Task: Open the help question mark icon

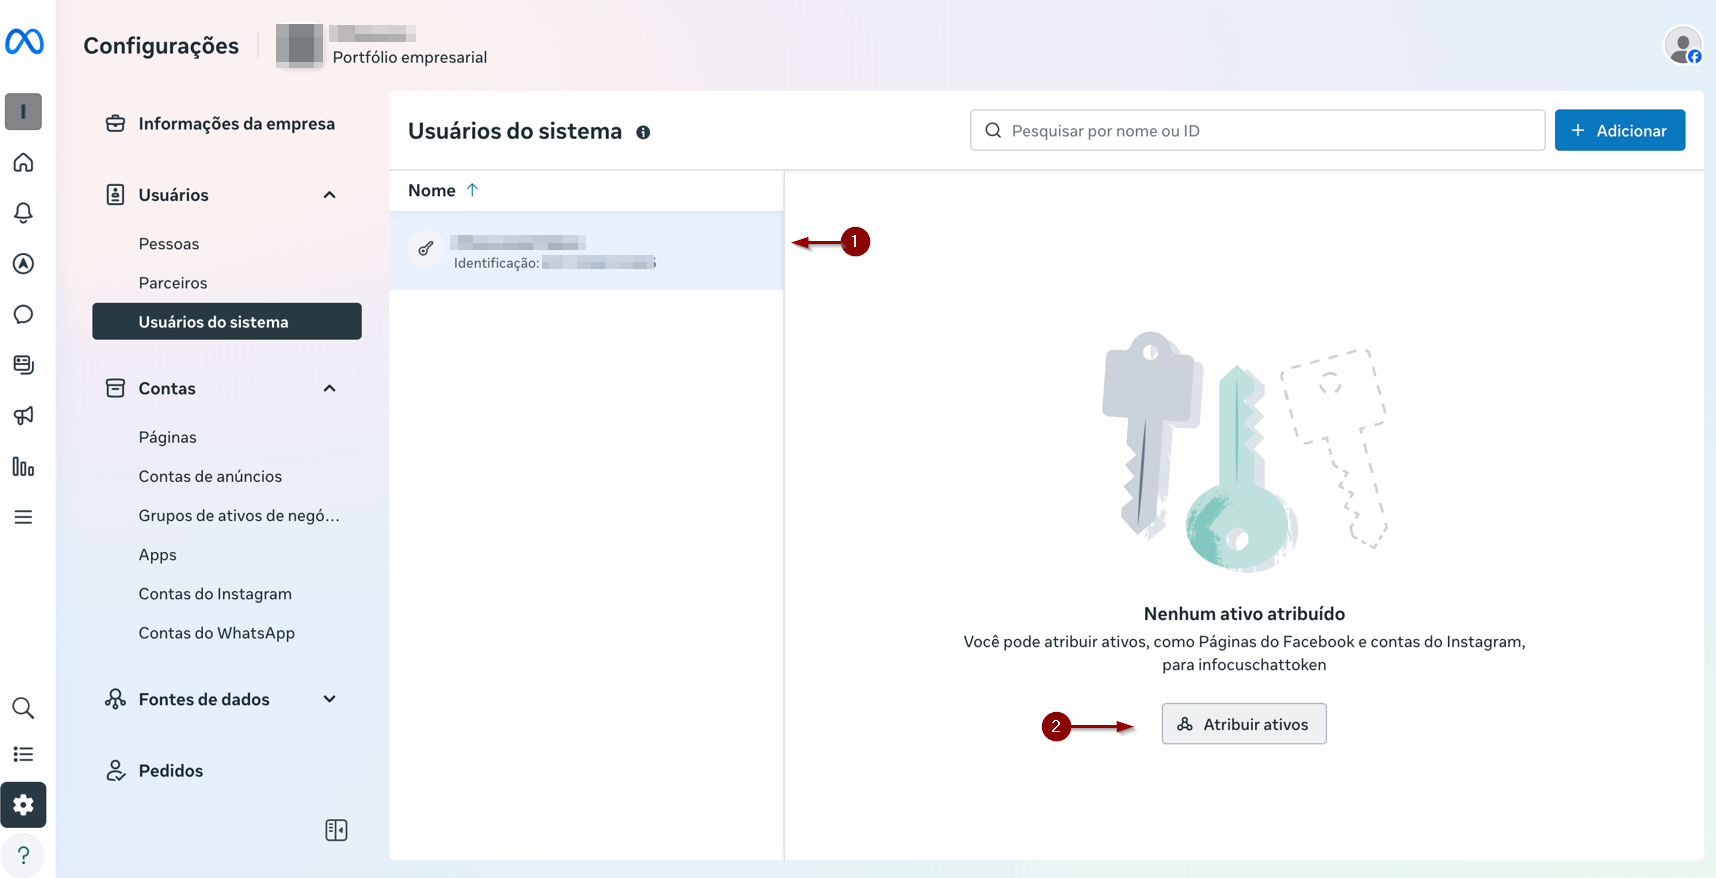Action: (23, 856)
